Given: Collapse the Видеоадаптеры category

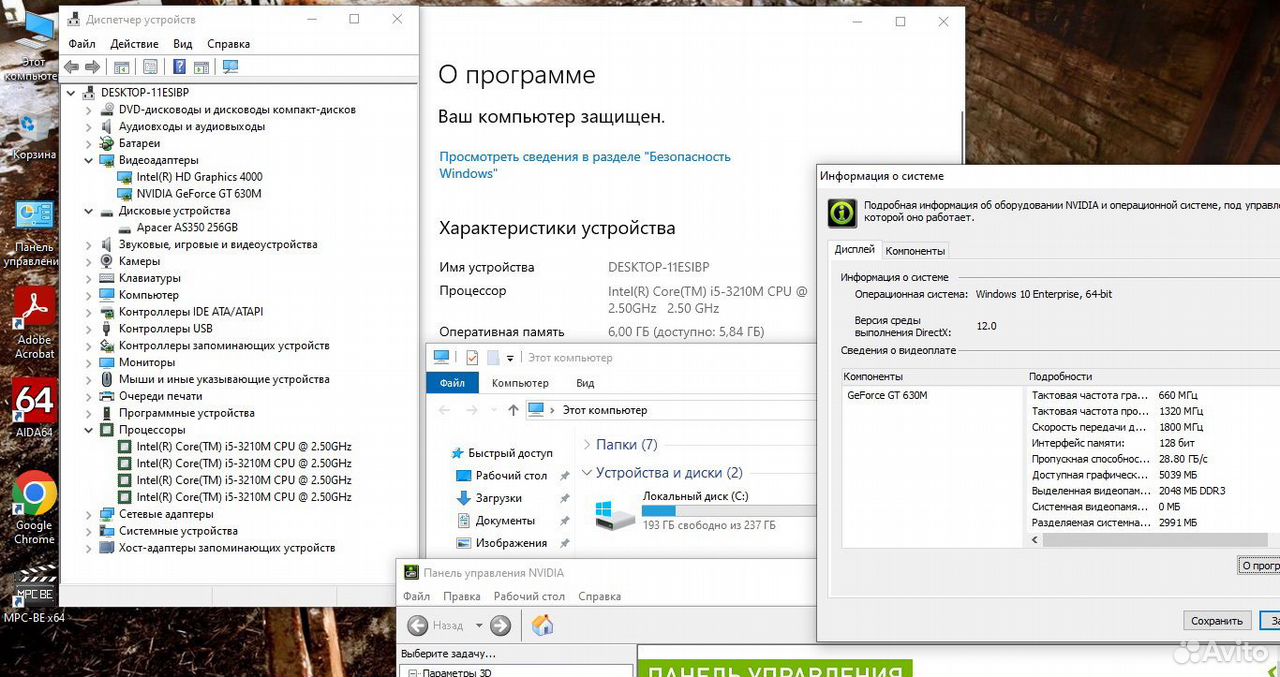Looking at the screenshot, I should point(88,160).
